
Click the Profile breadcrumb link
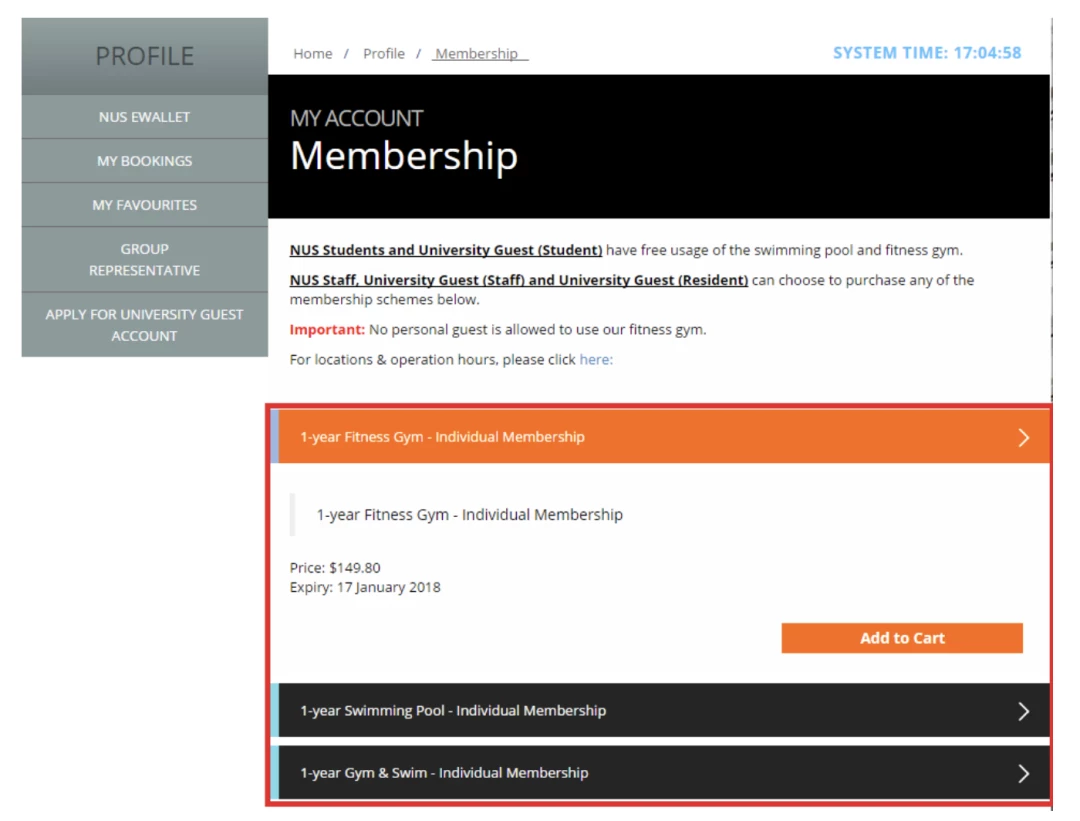[x=384, y=54]
